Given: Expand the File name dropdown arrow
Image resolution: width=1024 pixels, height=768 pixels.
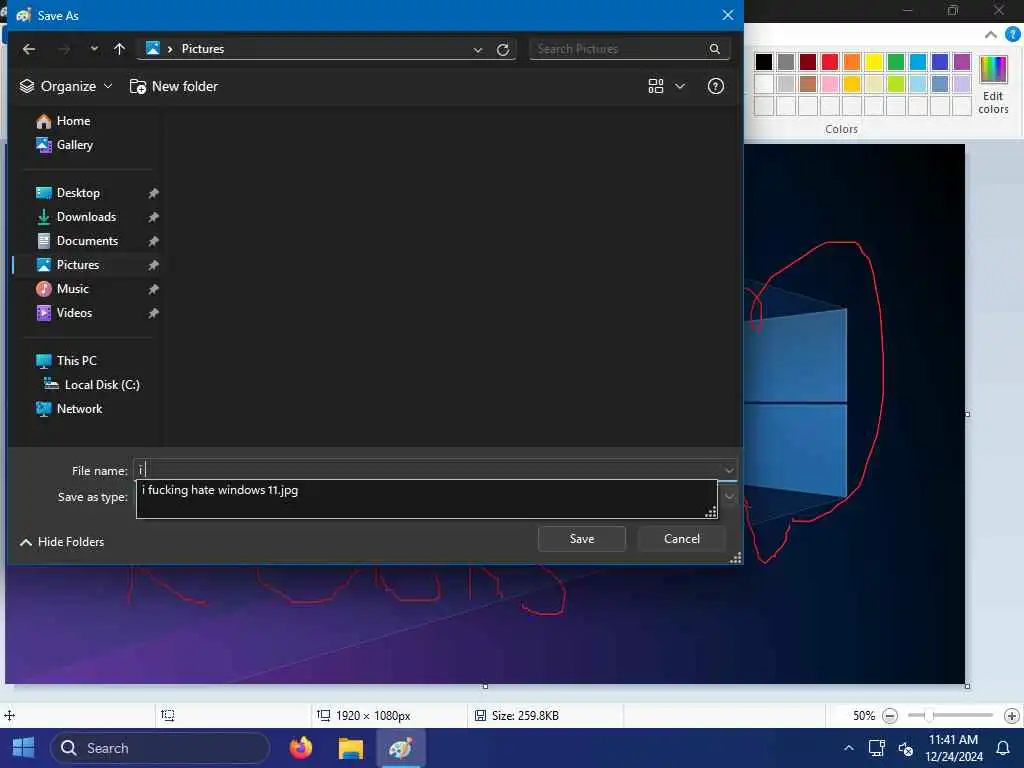Looking at the screenshot, I should (729, 470).
